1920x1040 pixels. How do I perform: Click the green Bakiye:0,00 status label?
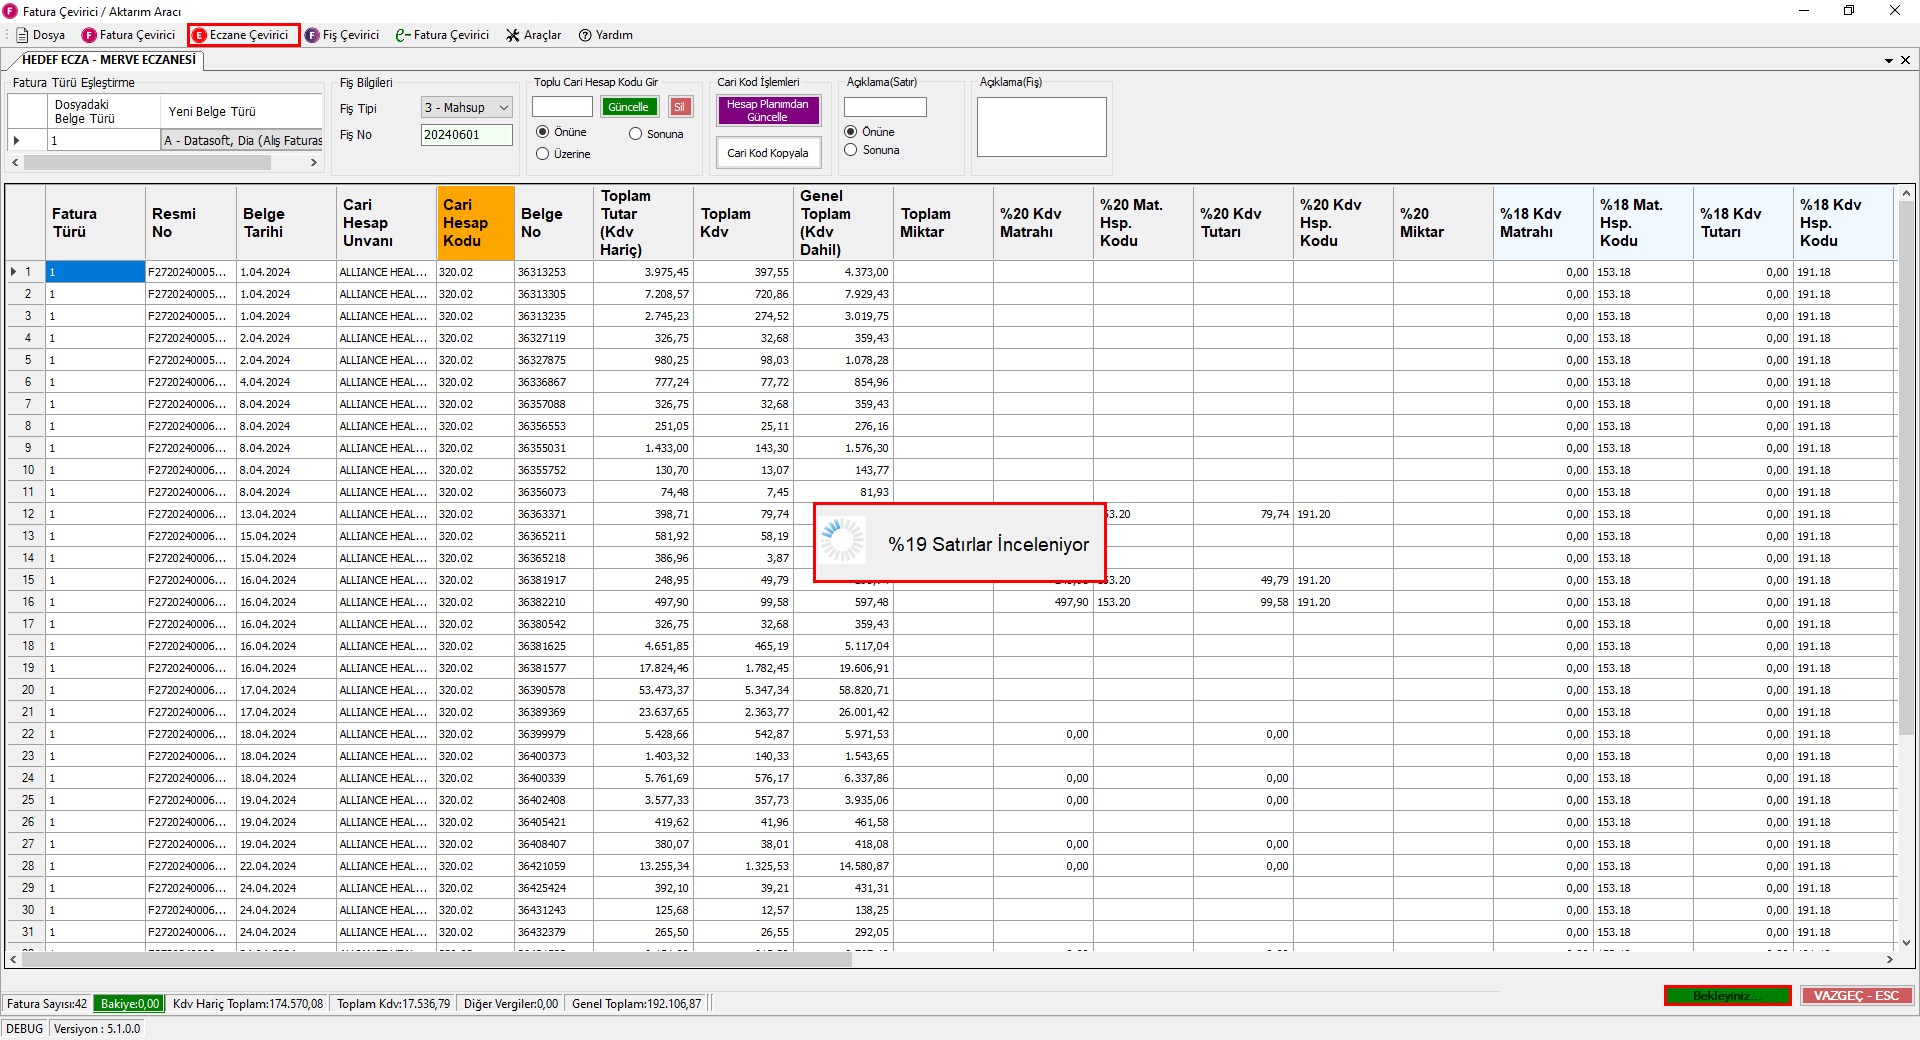point(129,1004)
